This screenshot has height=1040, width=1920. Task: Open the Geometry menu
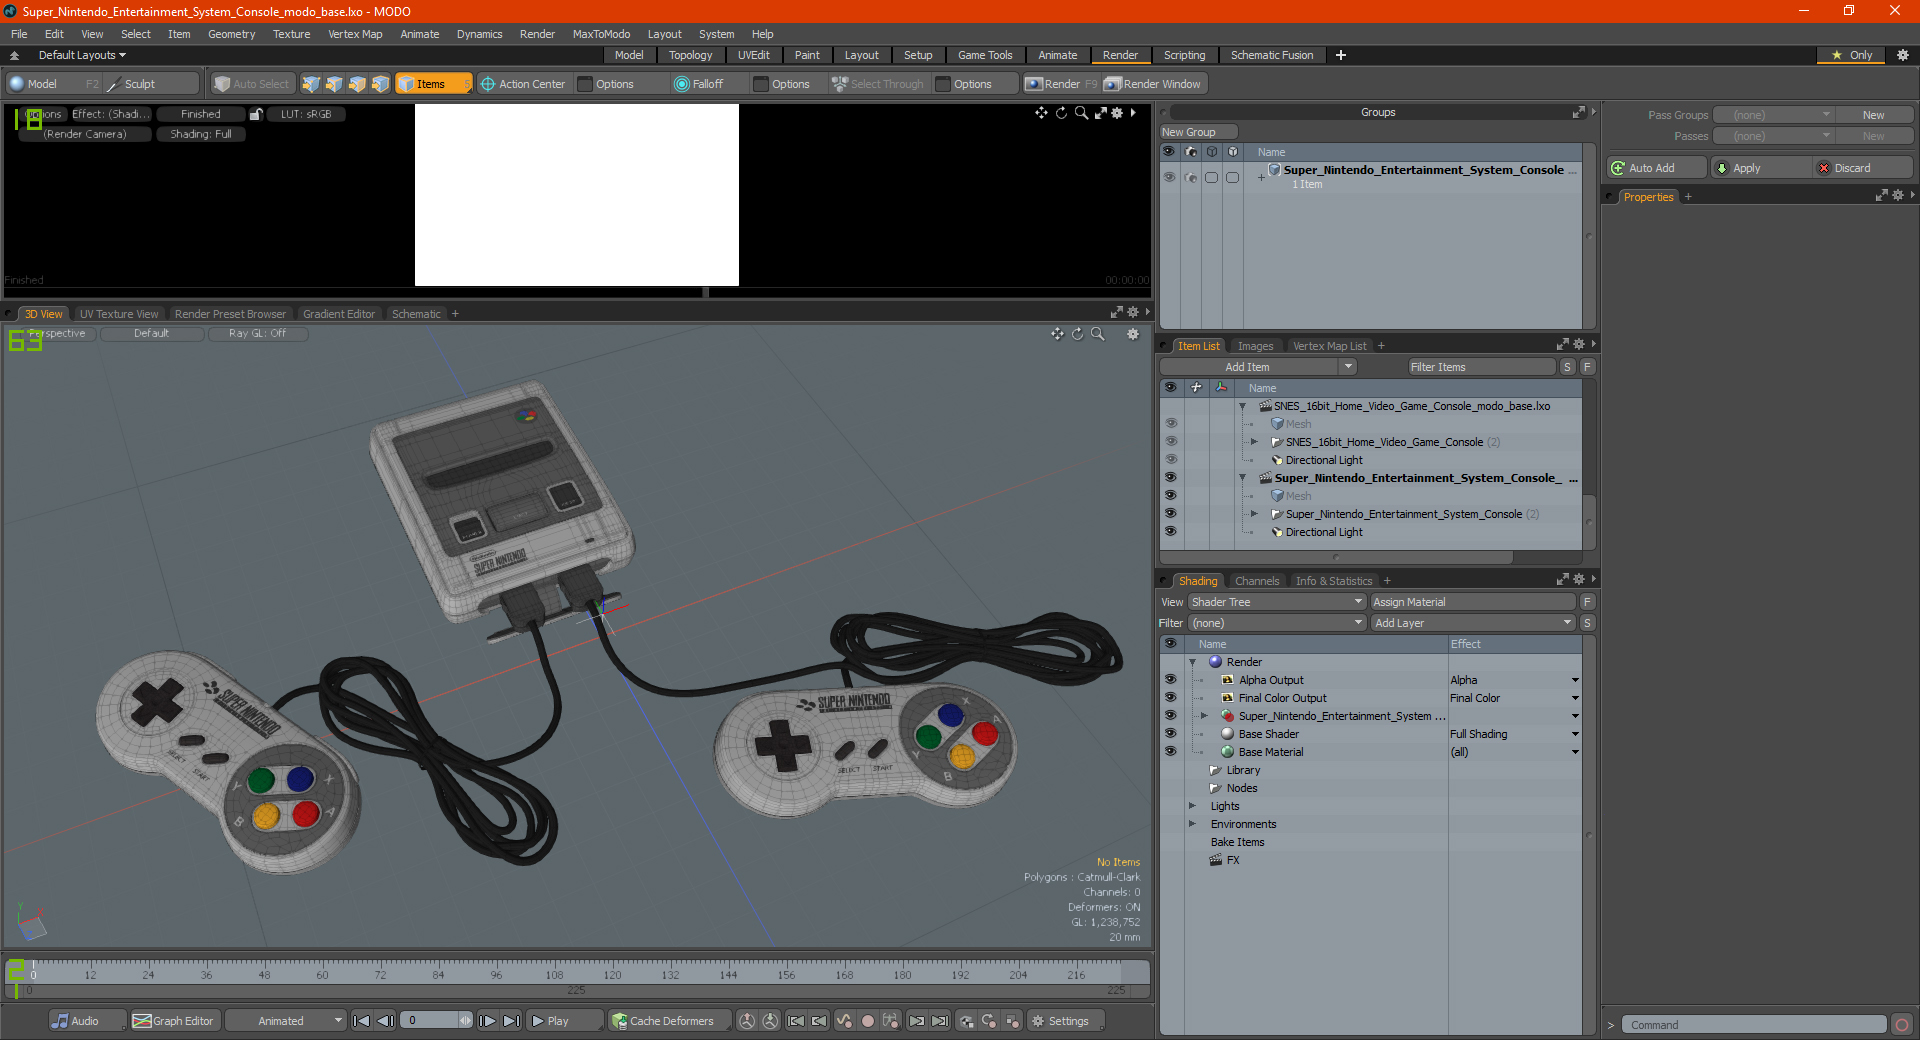[x=231, y=34]
